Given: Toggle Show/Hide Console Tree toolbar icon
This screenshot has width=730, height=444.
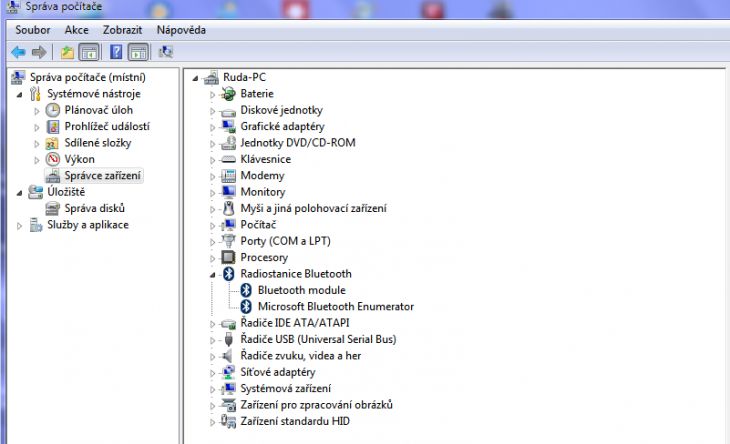Looking at the screenshot, I should pos(89,52).
